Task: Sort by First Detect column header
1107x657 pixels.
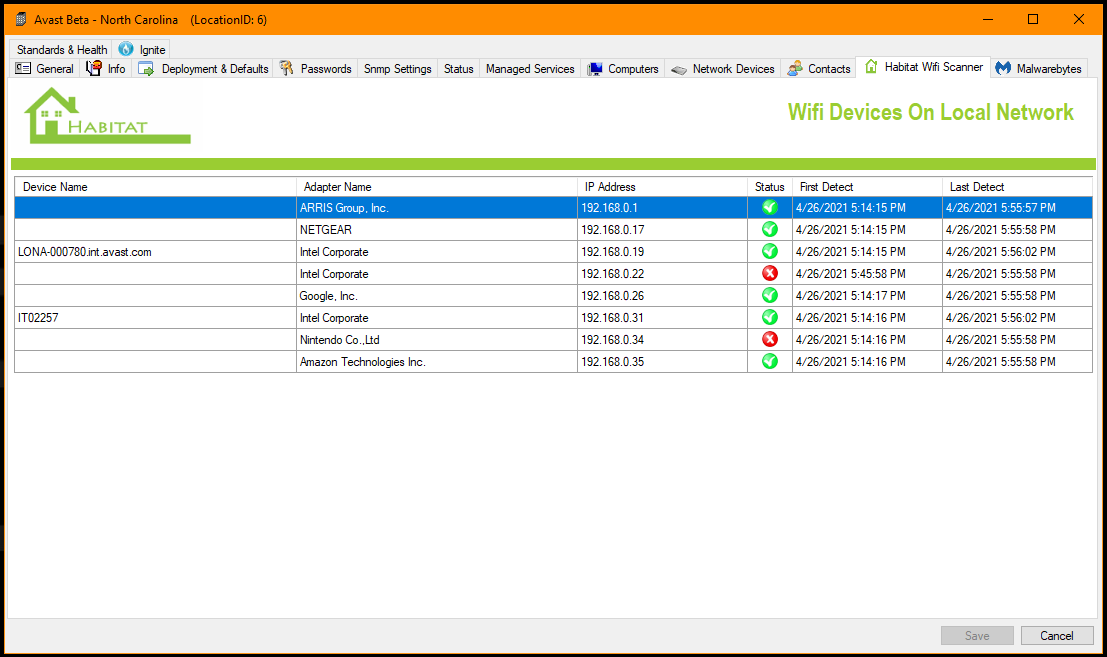Action: (x=867, y=187)
